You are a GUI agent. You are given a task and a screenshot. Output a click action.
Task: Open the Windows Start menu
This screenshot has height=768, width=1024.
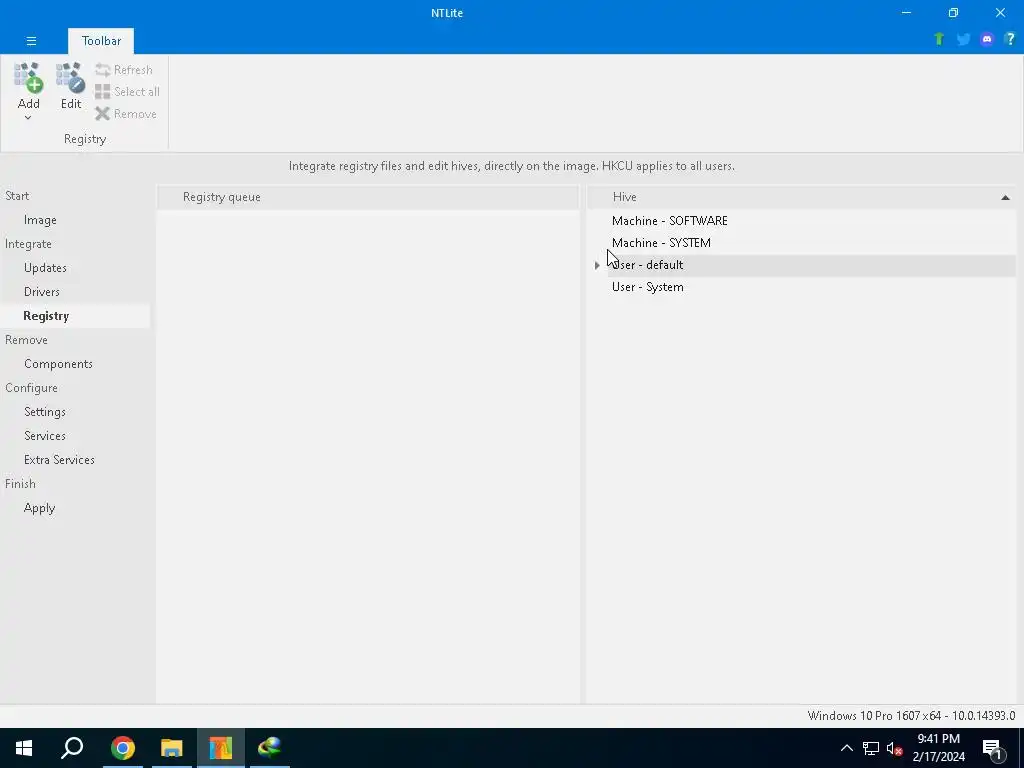[24, 748]
